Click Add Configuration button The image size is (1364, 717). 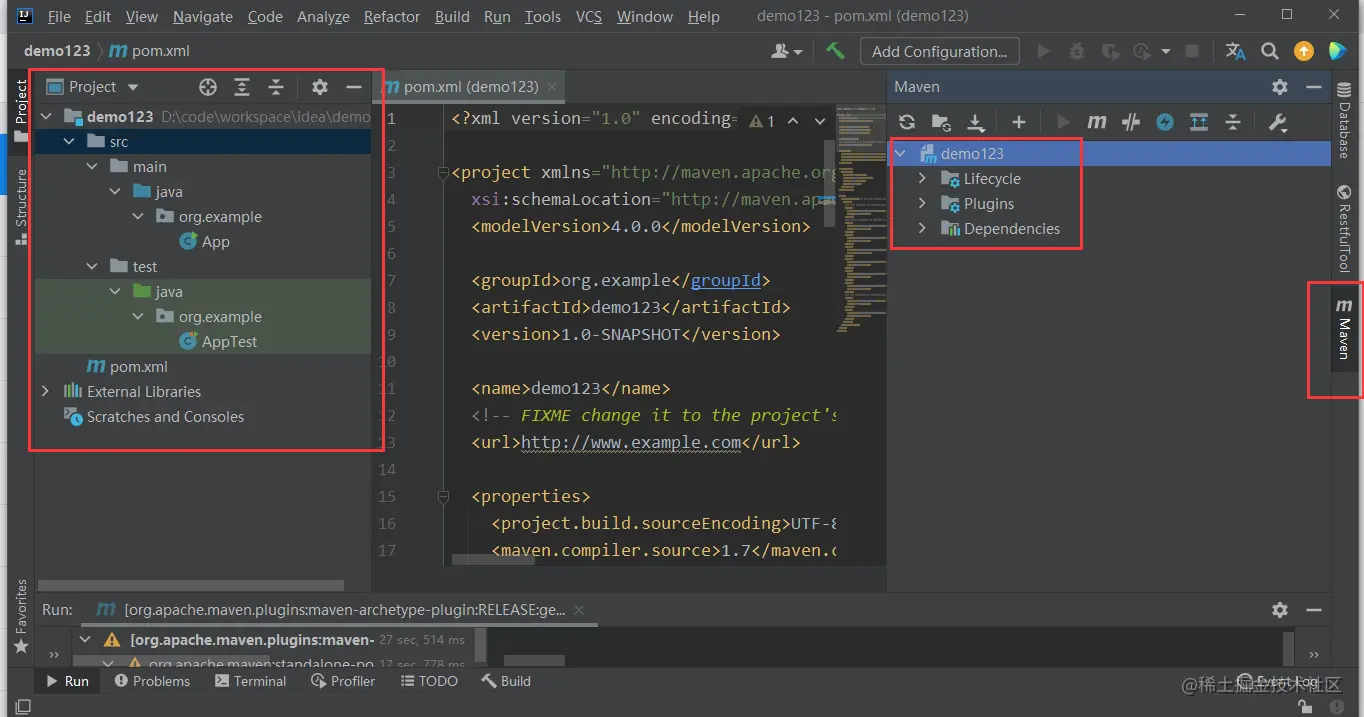click(x=939, y=51)
